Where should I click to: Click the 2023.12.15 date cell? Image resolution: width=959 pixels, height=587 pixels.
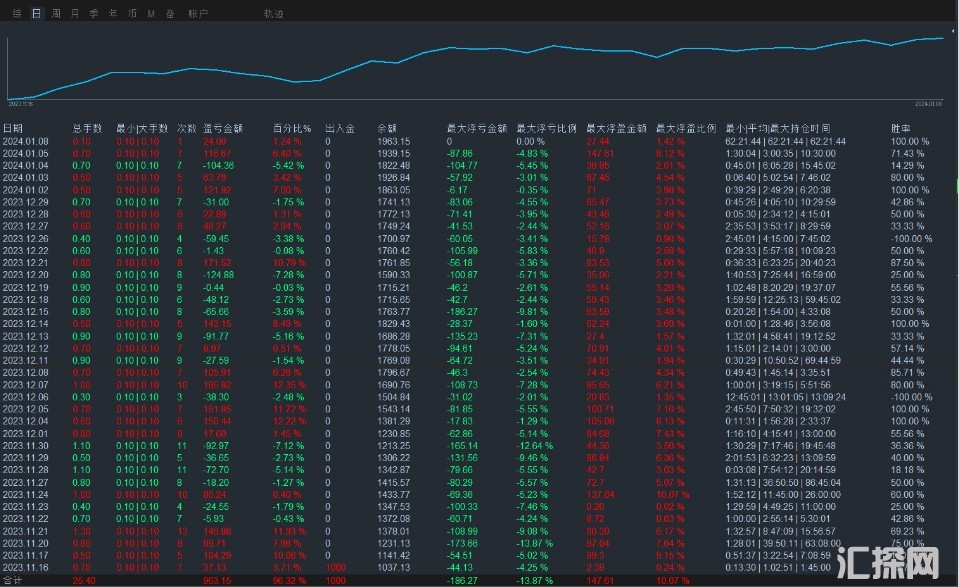coord(26,312)
